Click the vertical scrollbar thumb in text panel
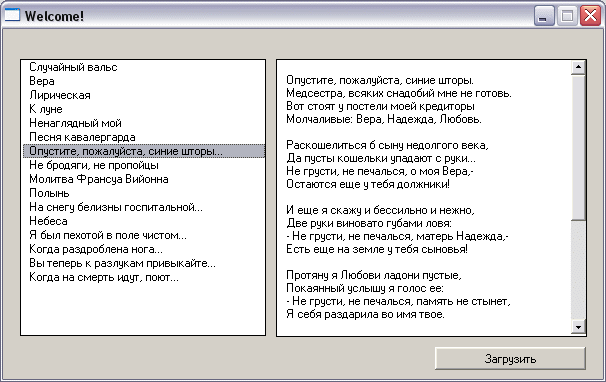Image resolution: width=606 pixels, height=382 pixels. [x=578, y=148]
